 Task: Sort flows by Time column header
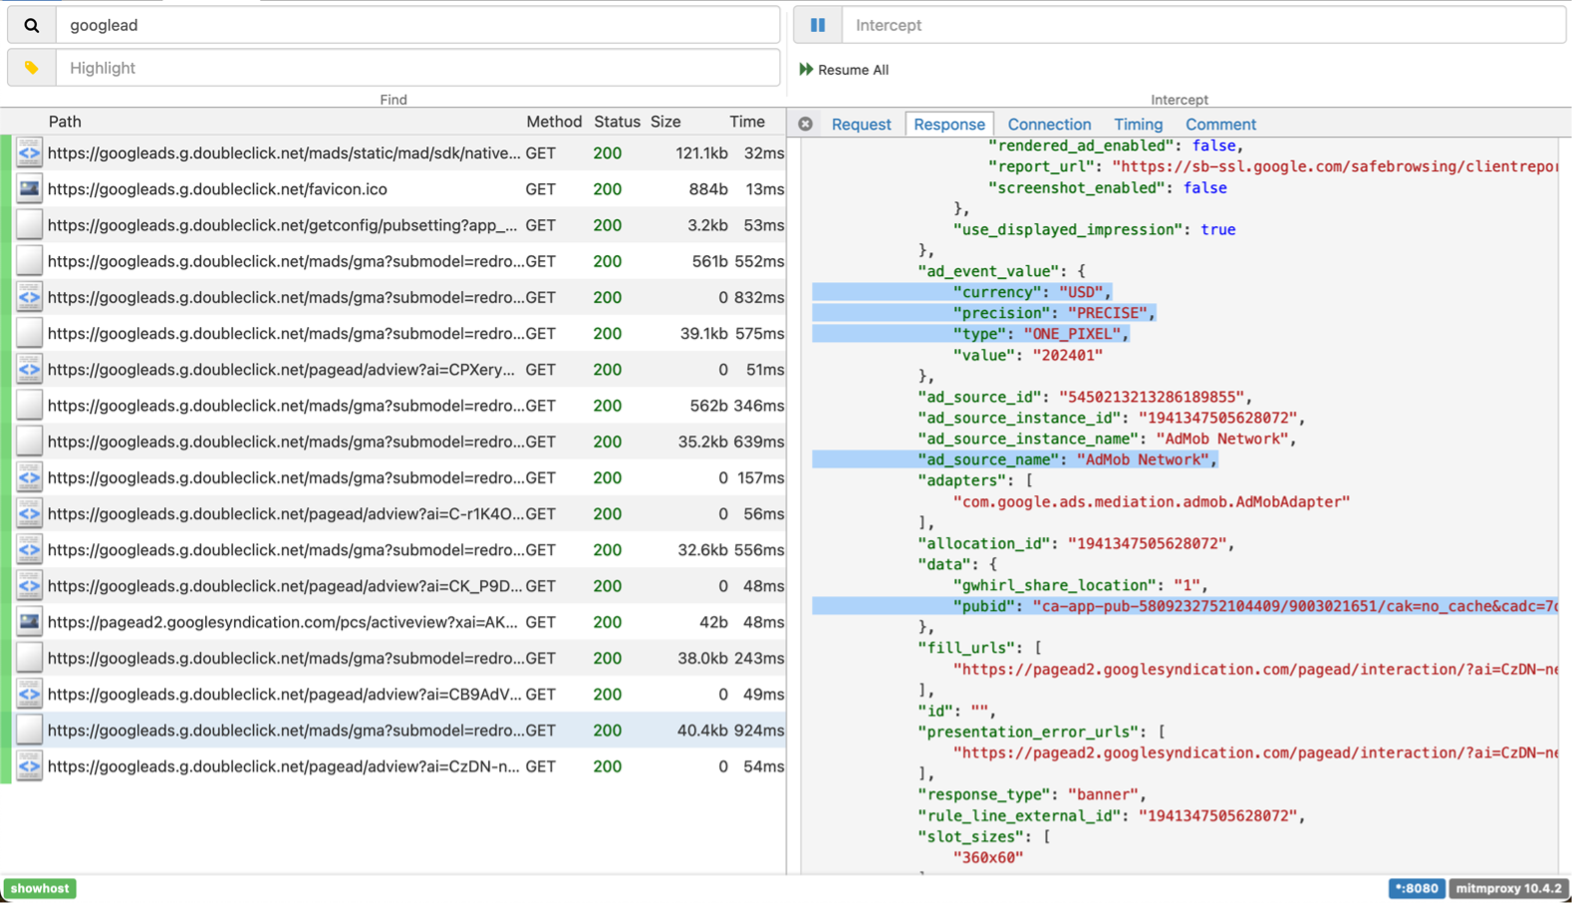coord(746,122)
